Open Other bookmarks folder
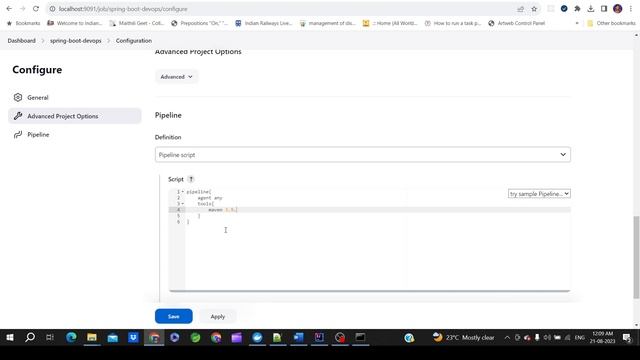Image resolution: width=640 pixels, height=360 pixels. coord(611,23)
